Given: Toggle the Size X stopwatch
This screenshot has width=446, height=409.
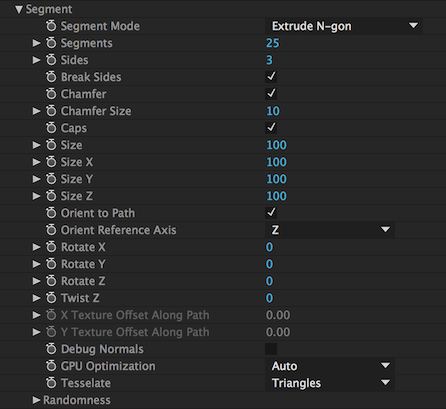Looking at the screenshot, I should click(x=51, y=162).
